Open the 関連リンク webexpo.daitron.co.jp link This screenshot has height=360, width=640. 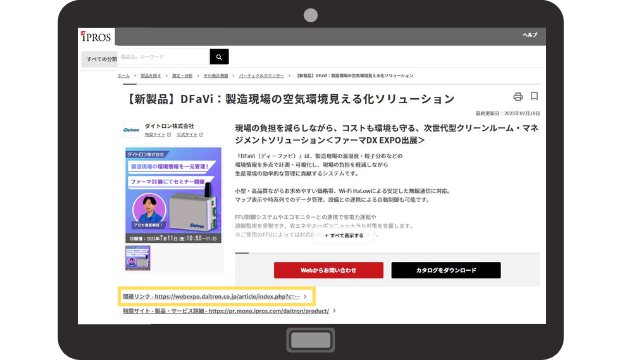click(x=215, y=297)
